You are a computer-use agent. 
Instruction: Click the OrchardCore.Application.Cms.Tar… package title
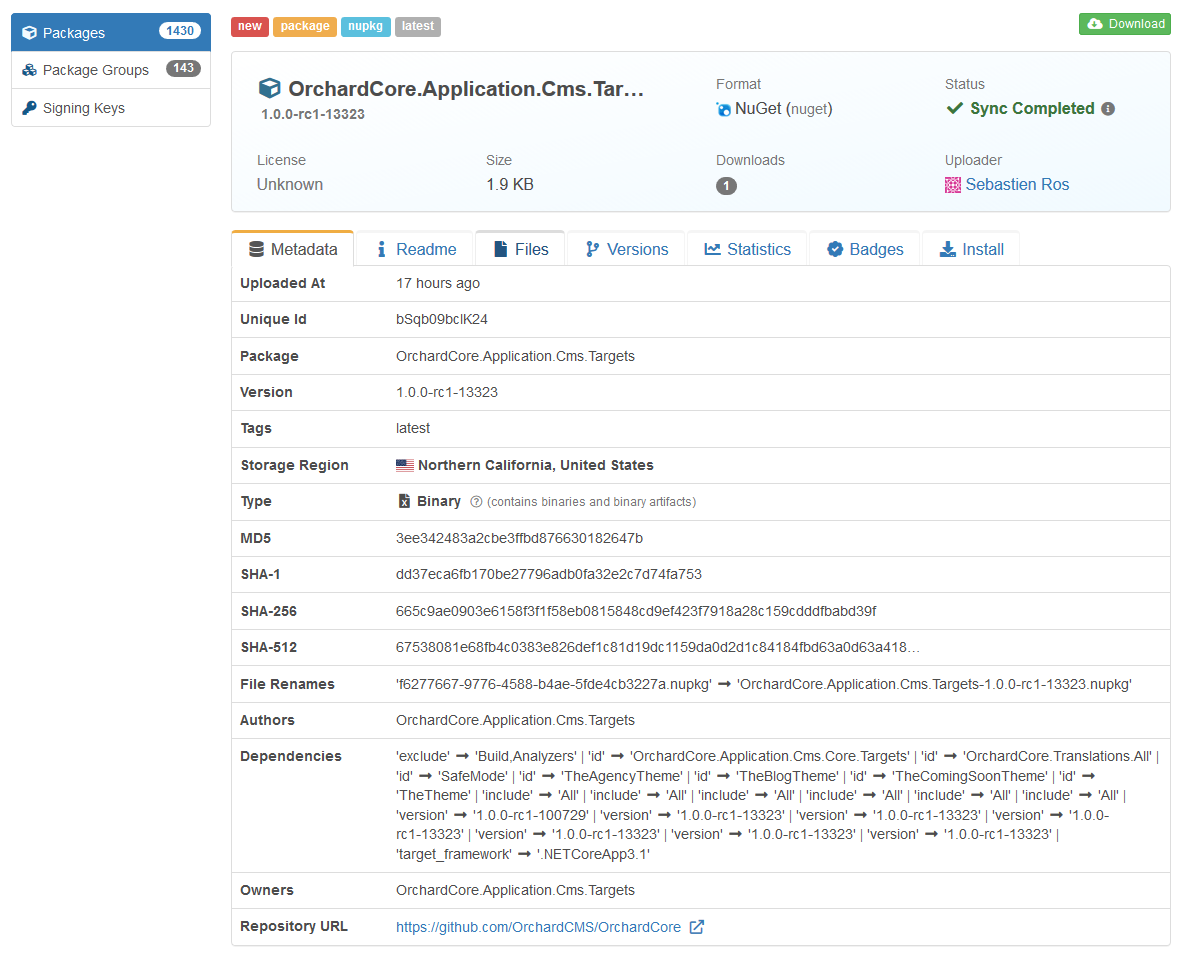click(466, 89)
